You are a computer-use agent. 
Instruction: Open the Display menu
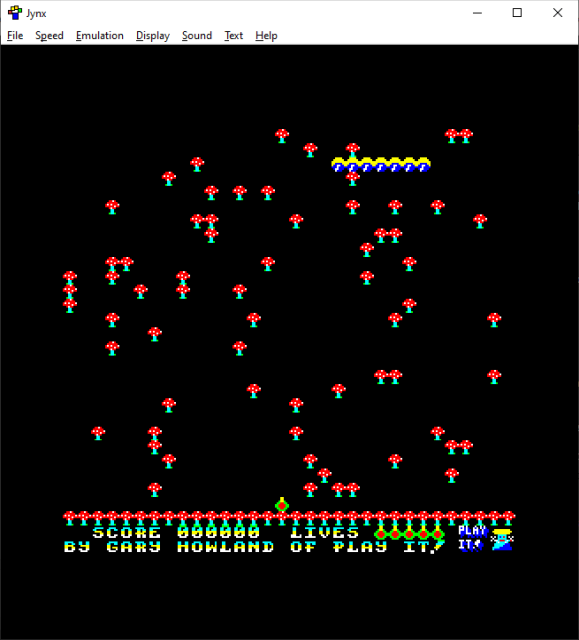(153, 36)
